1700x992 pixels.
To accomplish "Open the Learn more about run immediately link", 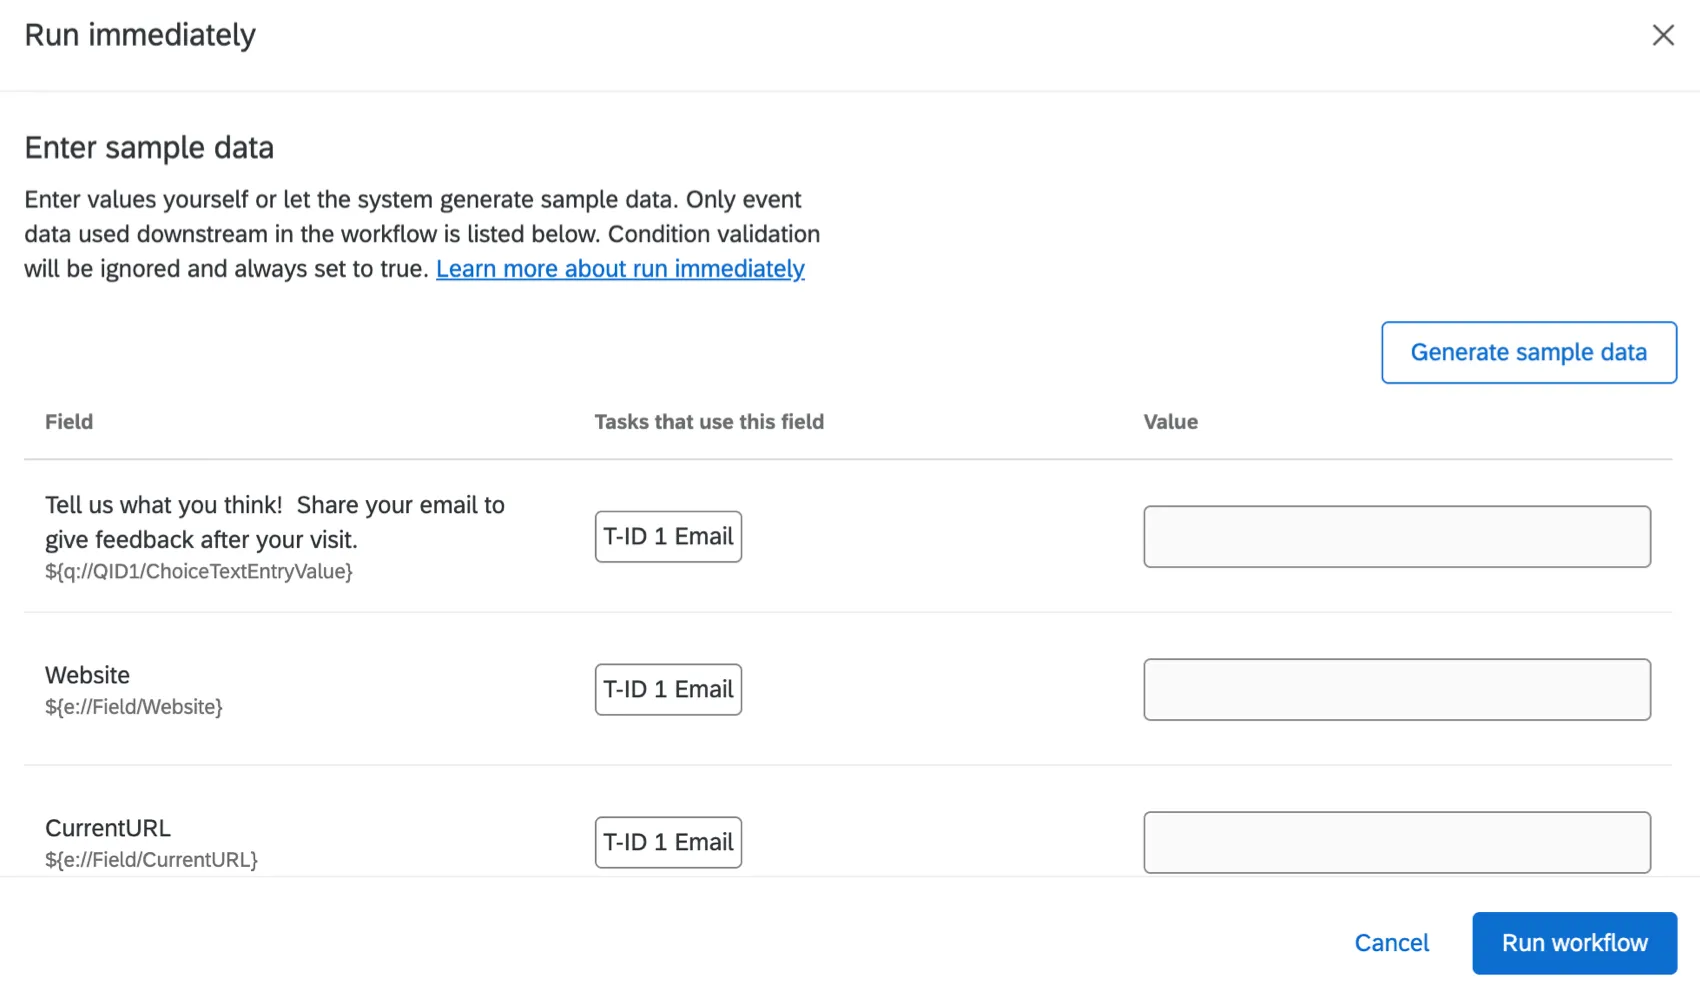I will click(620, 268).
